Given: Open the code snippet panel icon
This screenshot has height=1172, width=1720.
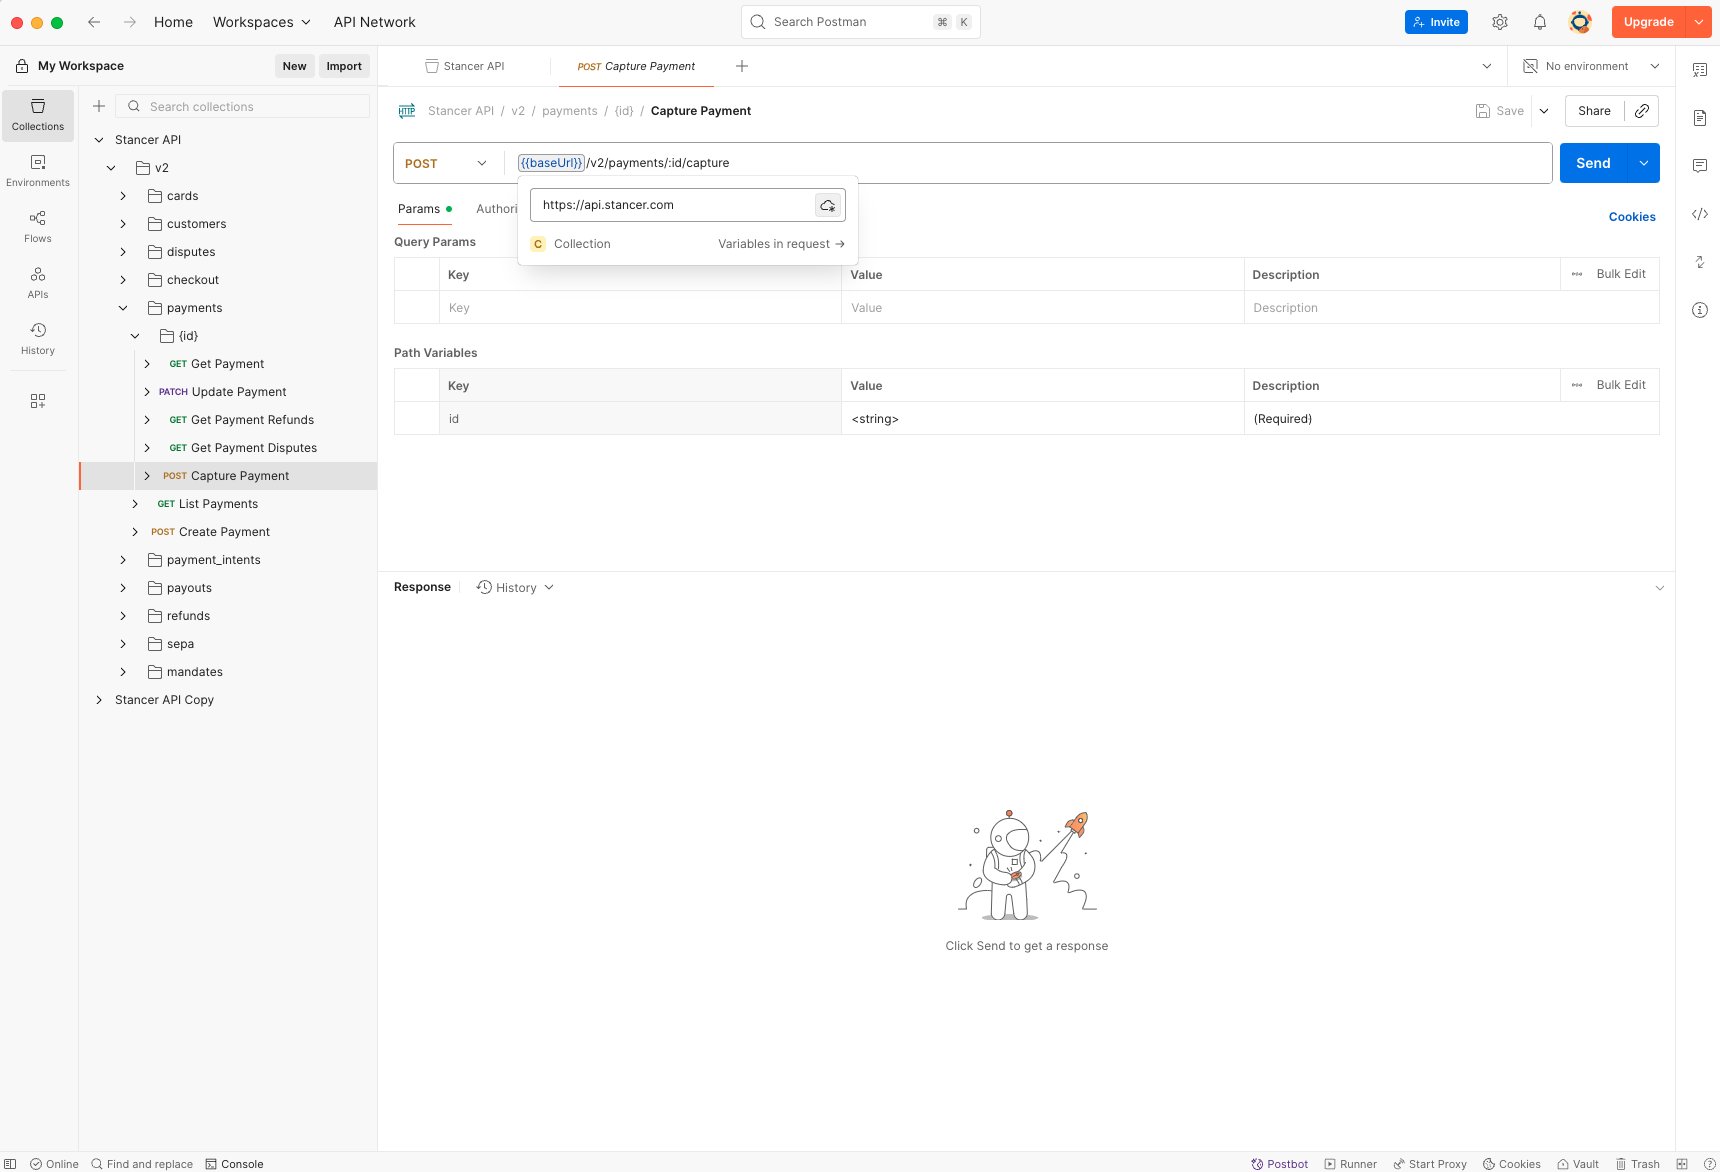Looking at the screenshot, I should coord(1700,214).
